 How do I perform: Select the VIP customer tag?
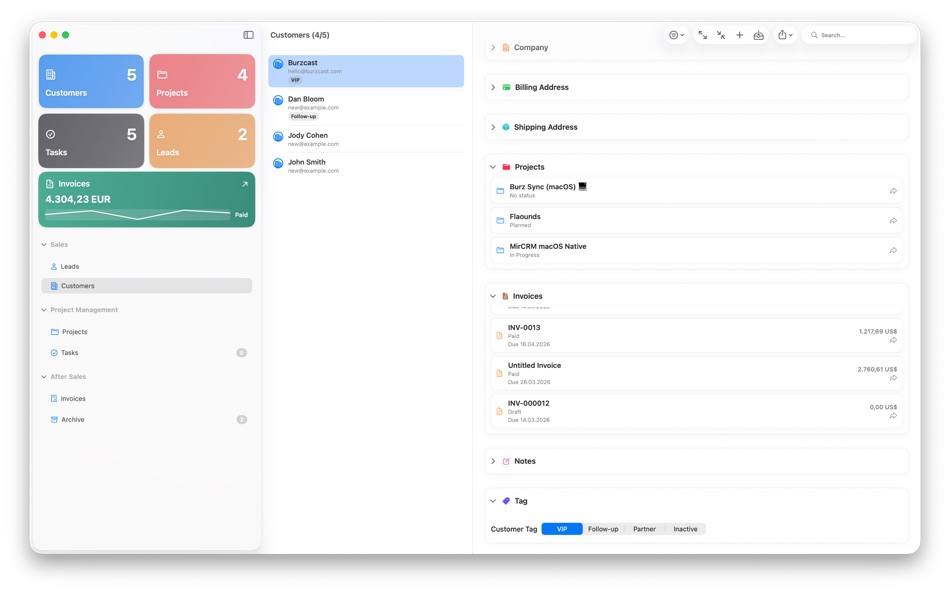click(562, 529)
